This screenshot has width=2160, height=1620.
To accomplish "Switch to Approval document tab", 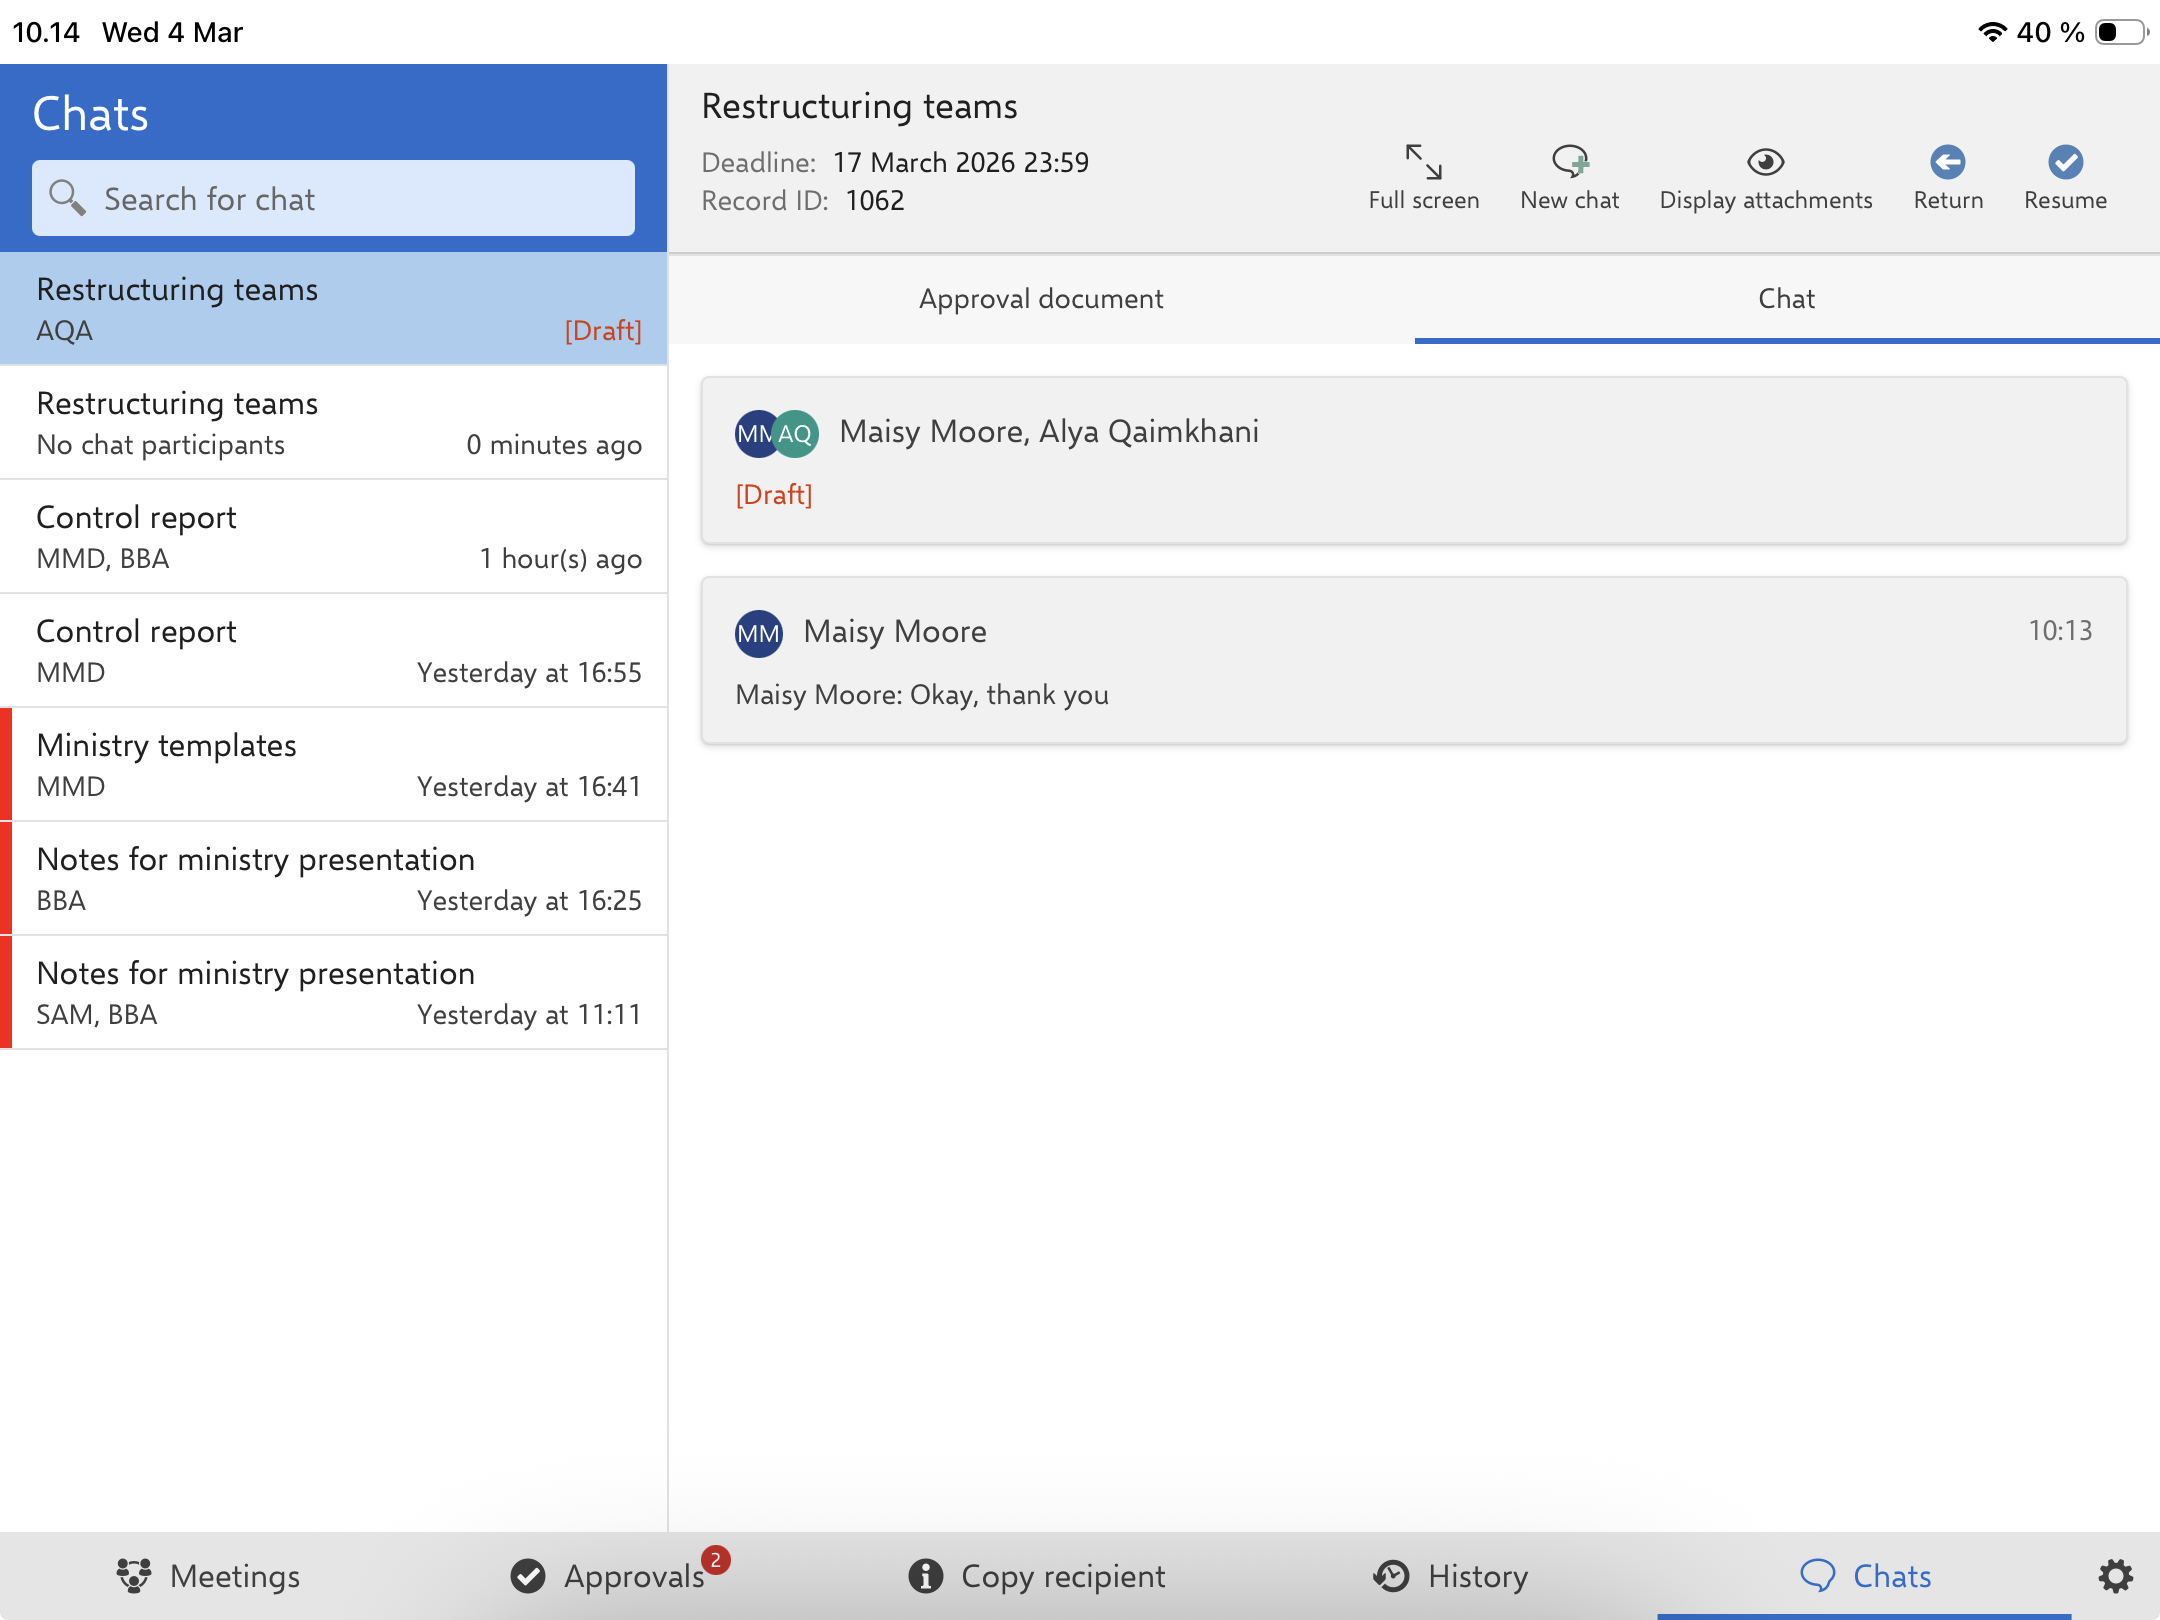I will (x=1041, y=299).
